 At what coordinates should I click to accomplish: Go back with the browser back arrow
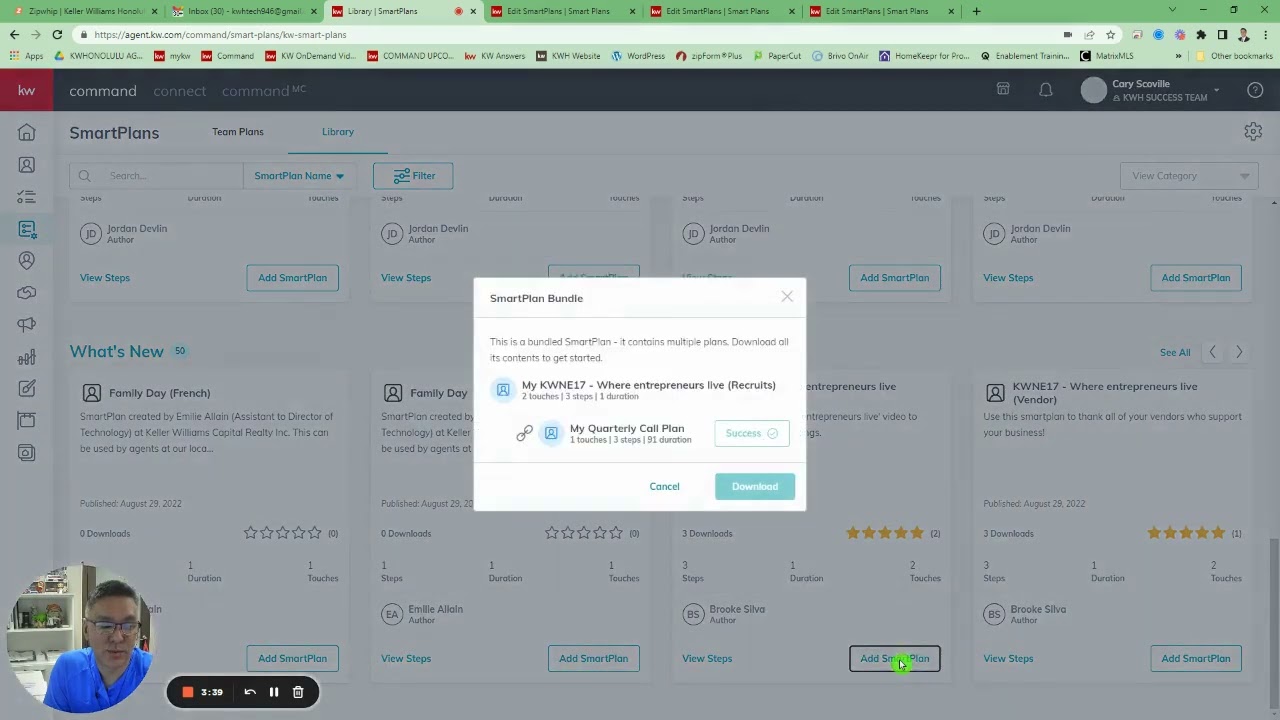pyautogui.click(x=14, y=35)
